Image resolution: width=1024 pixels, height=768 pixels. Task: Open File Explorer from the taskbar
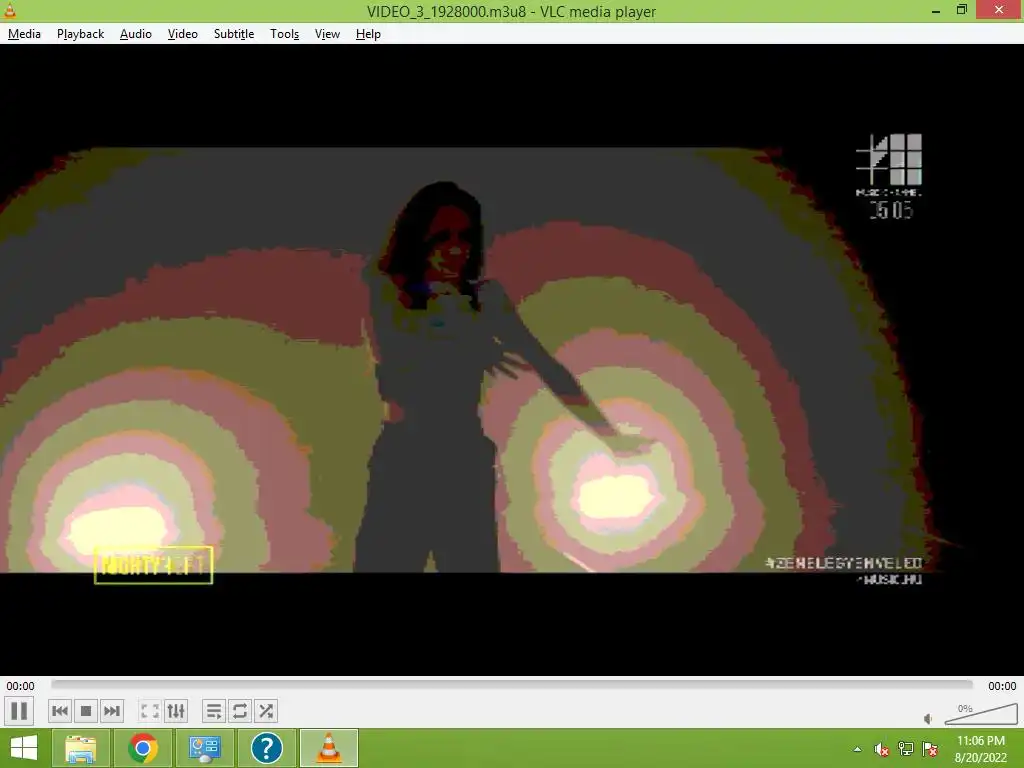click(x=80, y=748)
